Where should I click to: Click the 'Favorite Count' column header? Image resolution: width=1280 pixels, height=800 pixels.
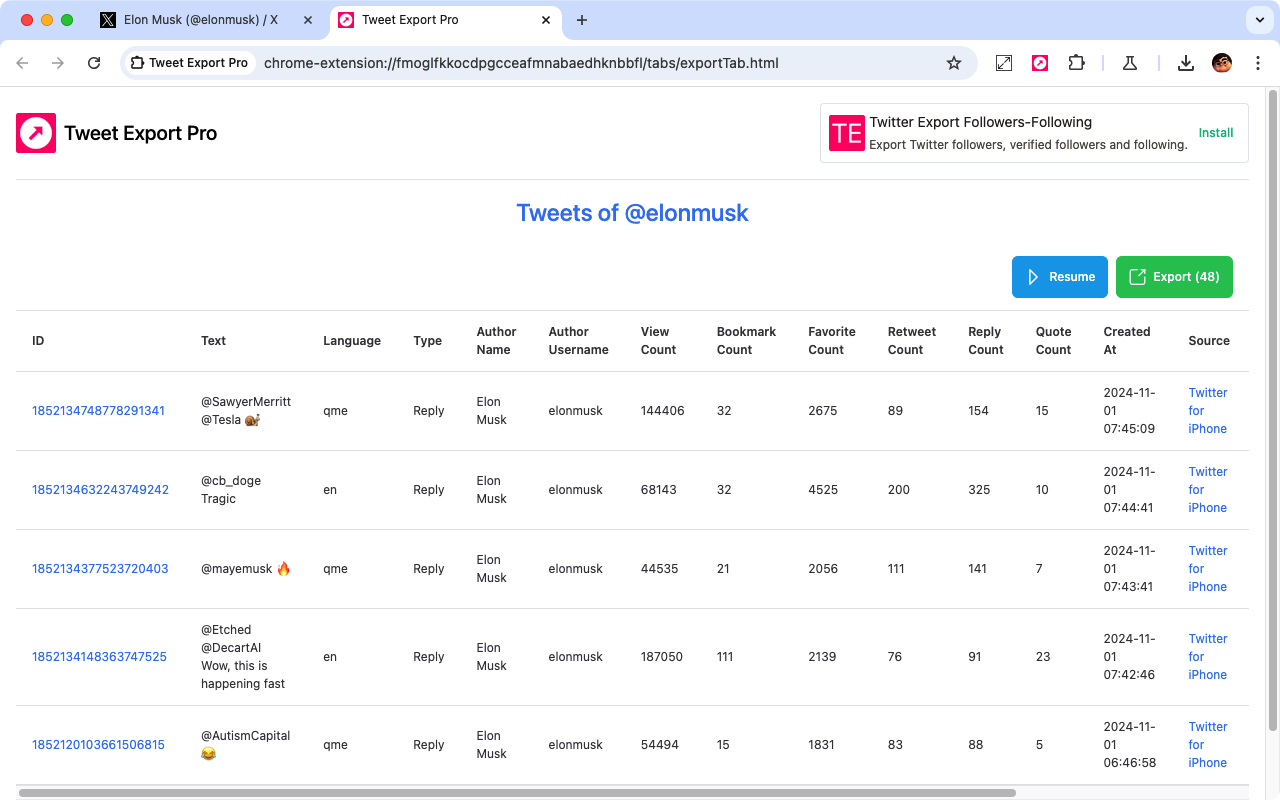tap(832, 341)
